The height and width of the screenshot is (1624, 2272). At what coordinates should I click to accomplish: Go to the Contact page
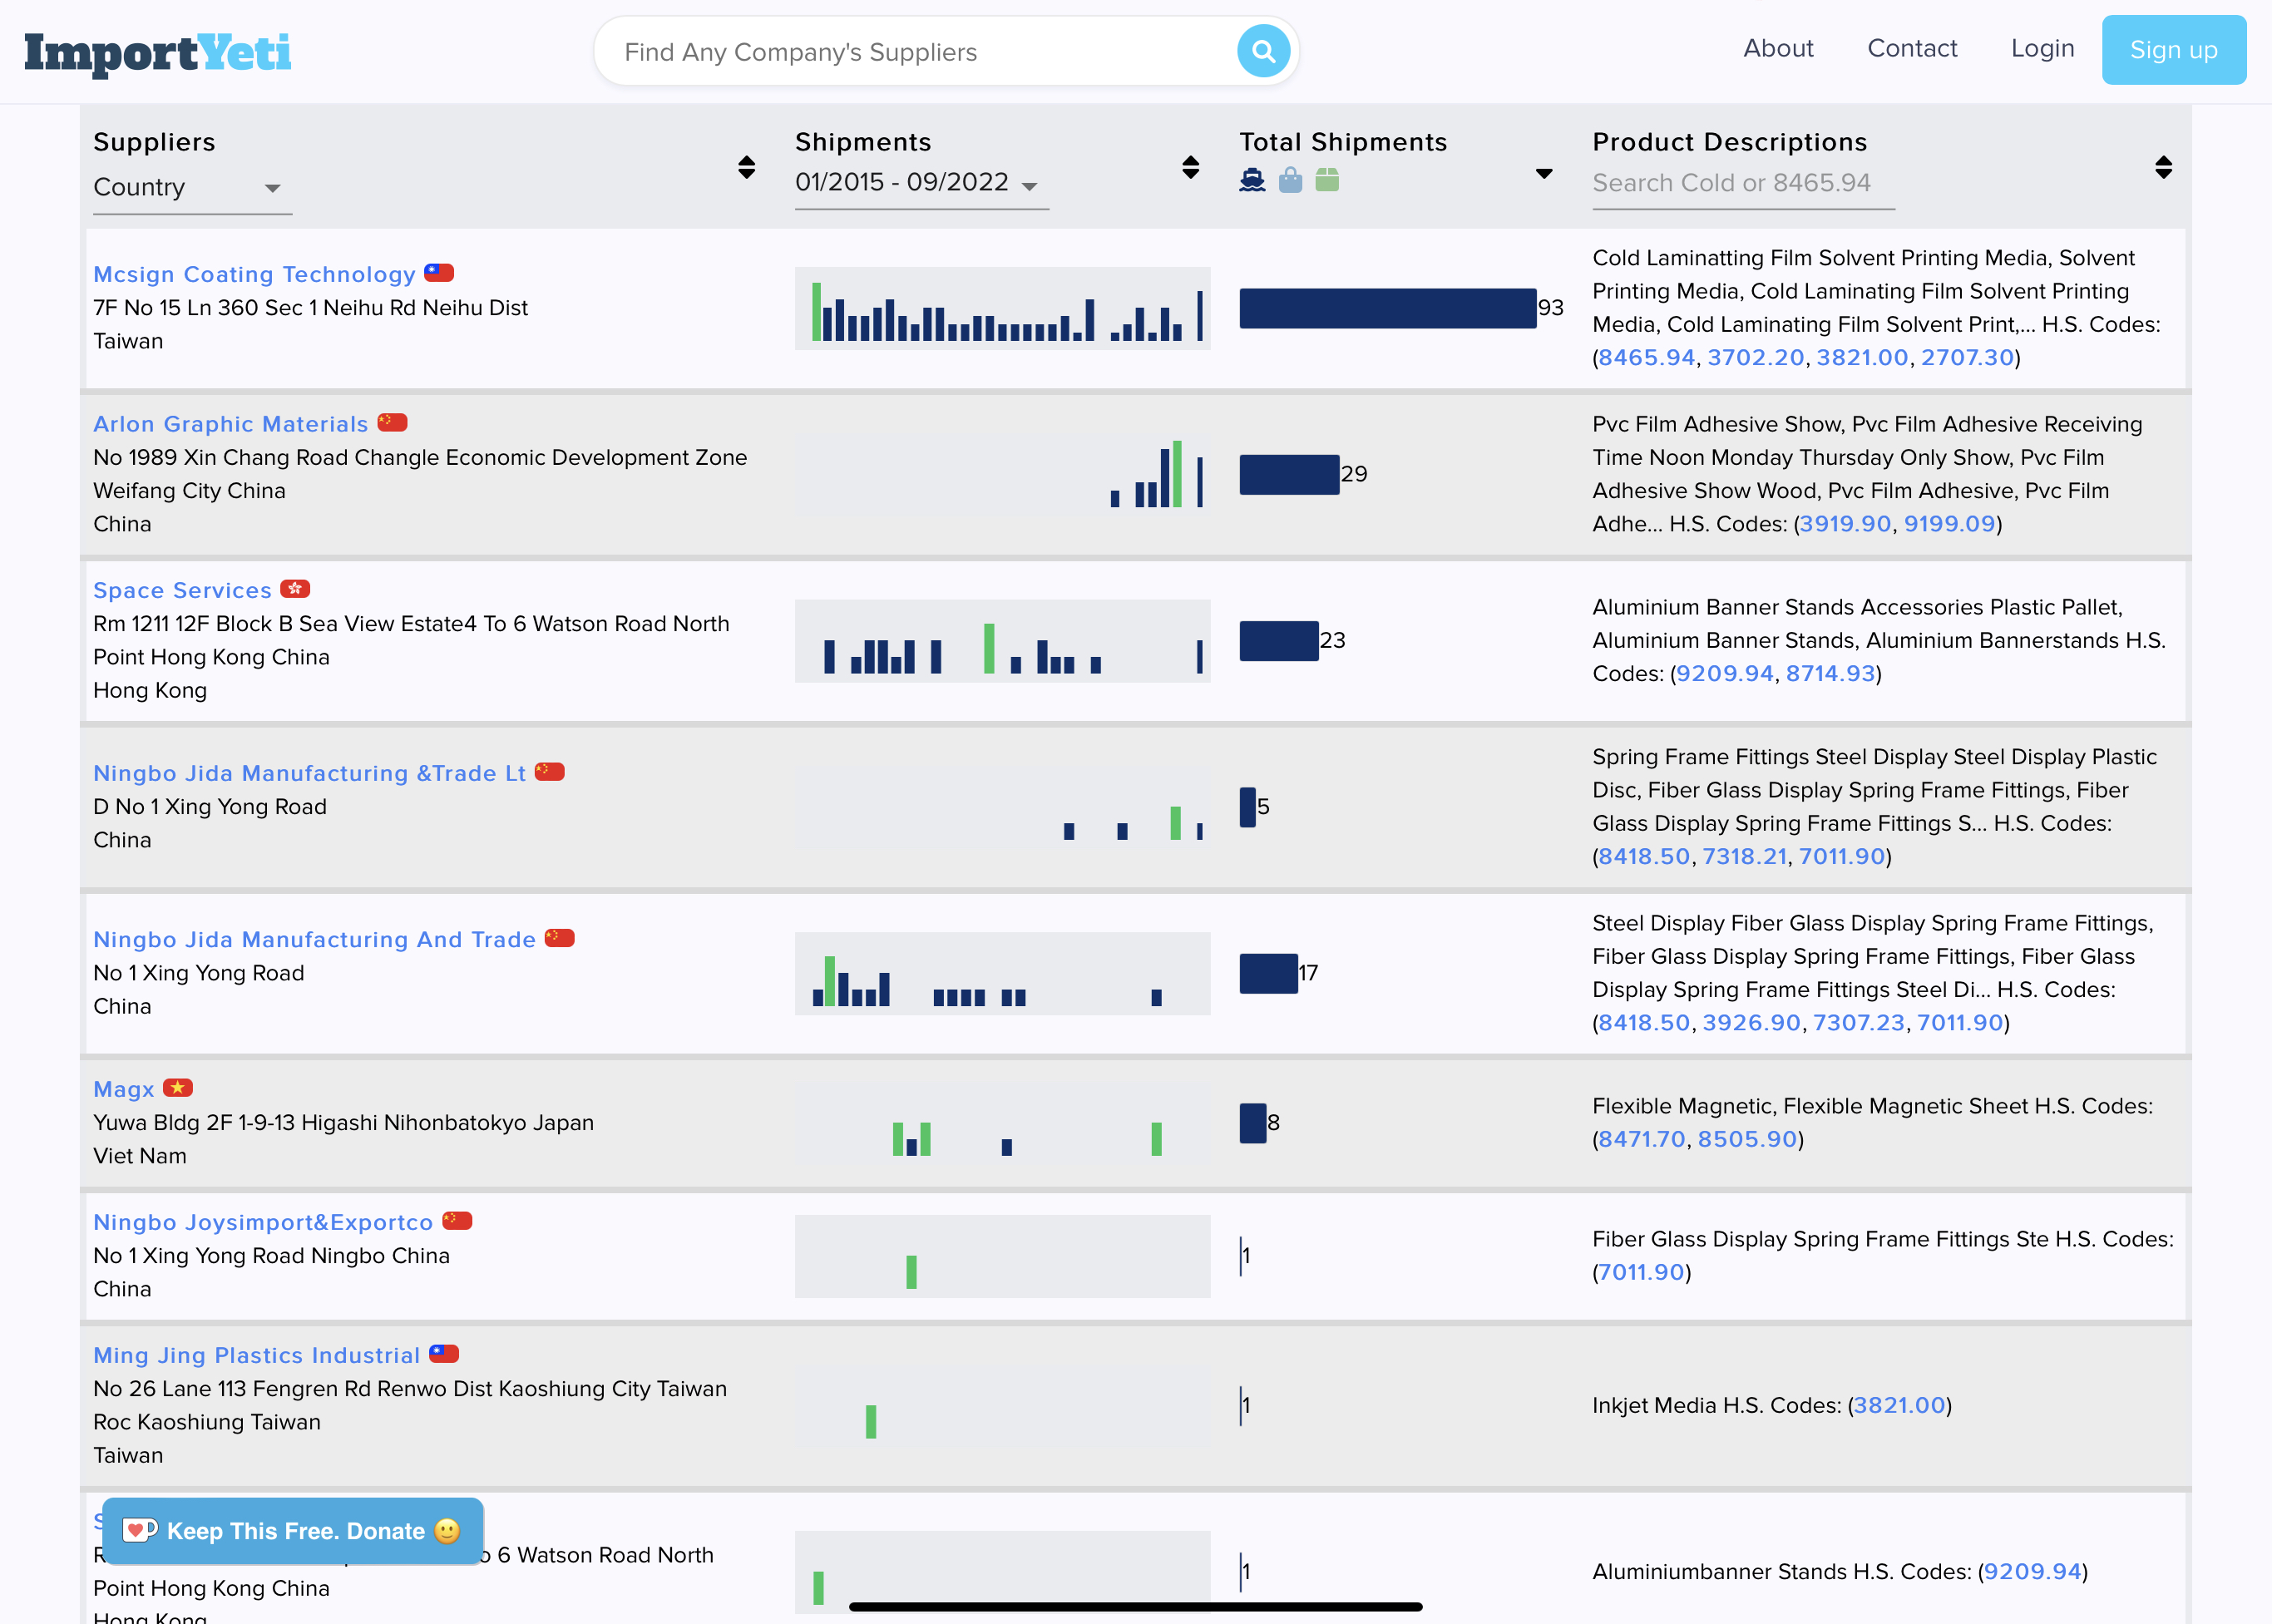1912,49
